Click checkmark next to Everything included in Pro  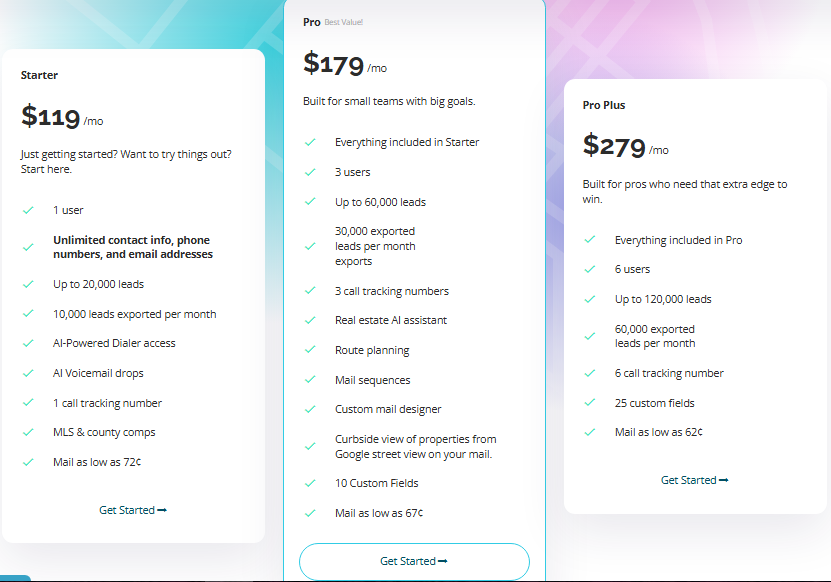click(x=590, y=240)
